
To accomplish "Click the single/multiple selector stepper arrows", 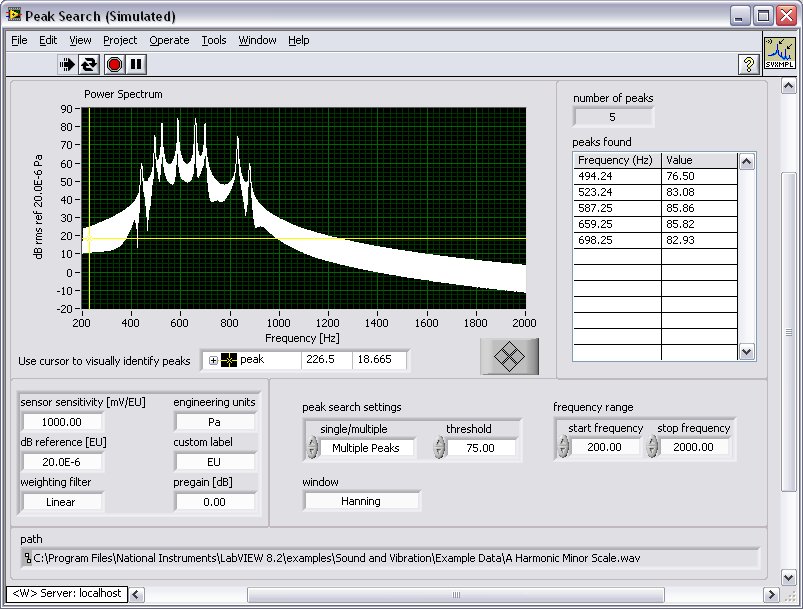I will click(x=312, y=447).
